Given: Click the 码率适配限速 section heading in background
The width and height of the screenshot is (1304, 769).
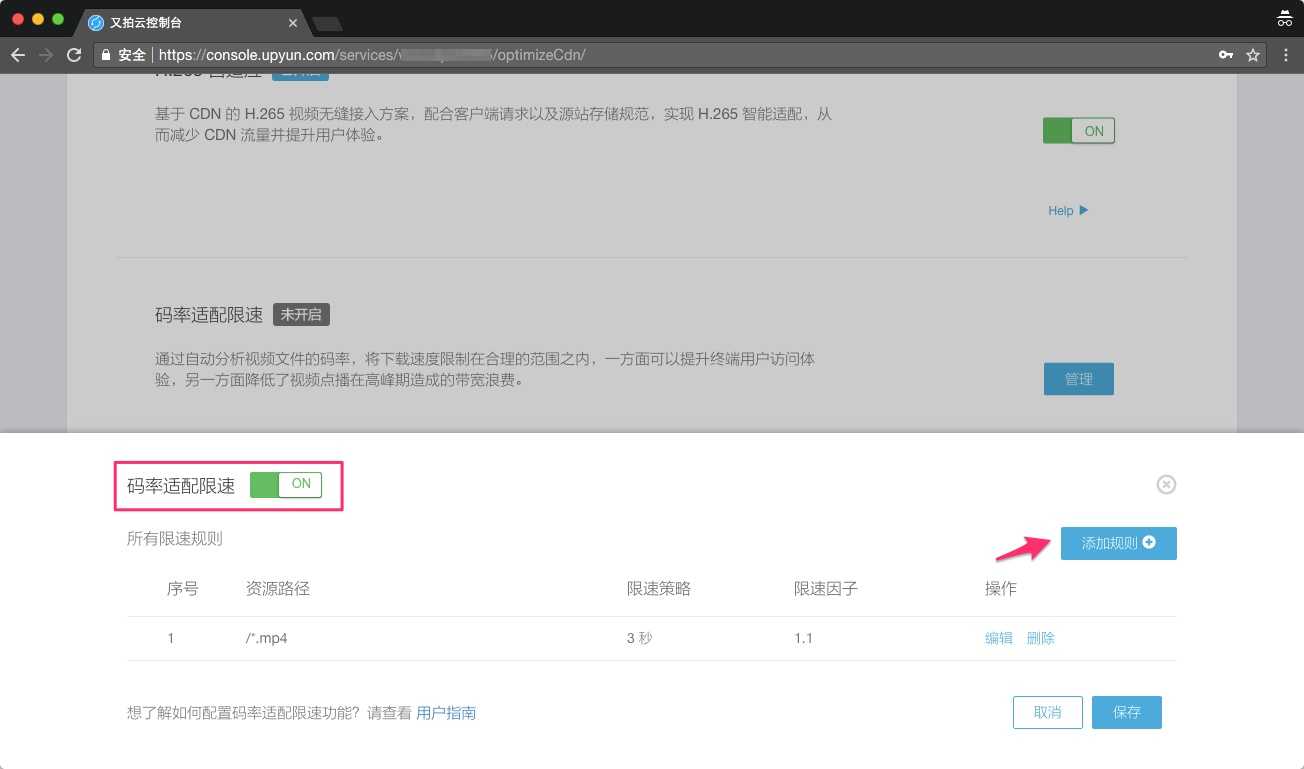Looking at the screenshot, I should tap(209, 315).
